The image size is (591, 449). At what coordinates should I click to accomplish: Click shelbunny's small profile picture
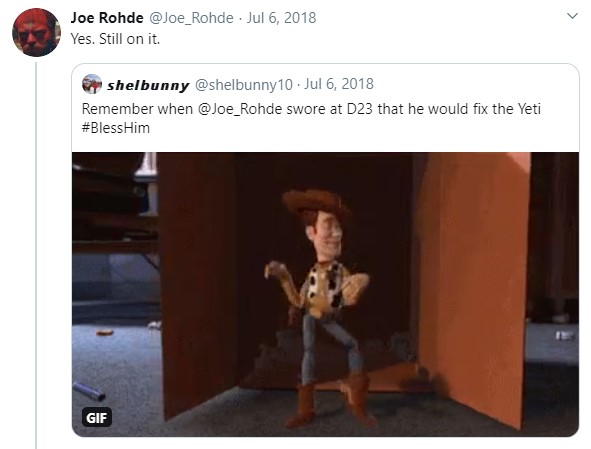(x=92, y=84)
